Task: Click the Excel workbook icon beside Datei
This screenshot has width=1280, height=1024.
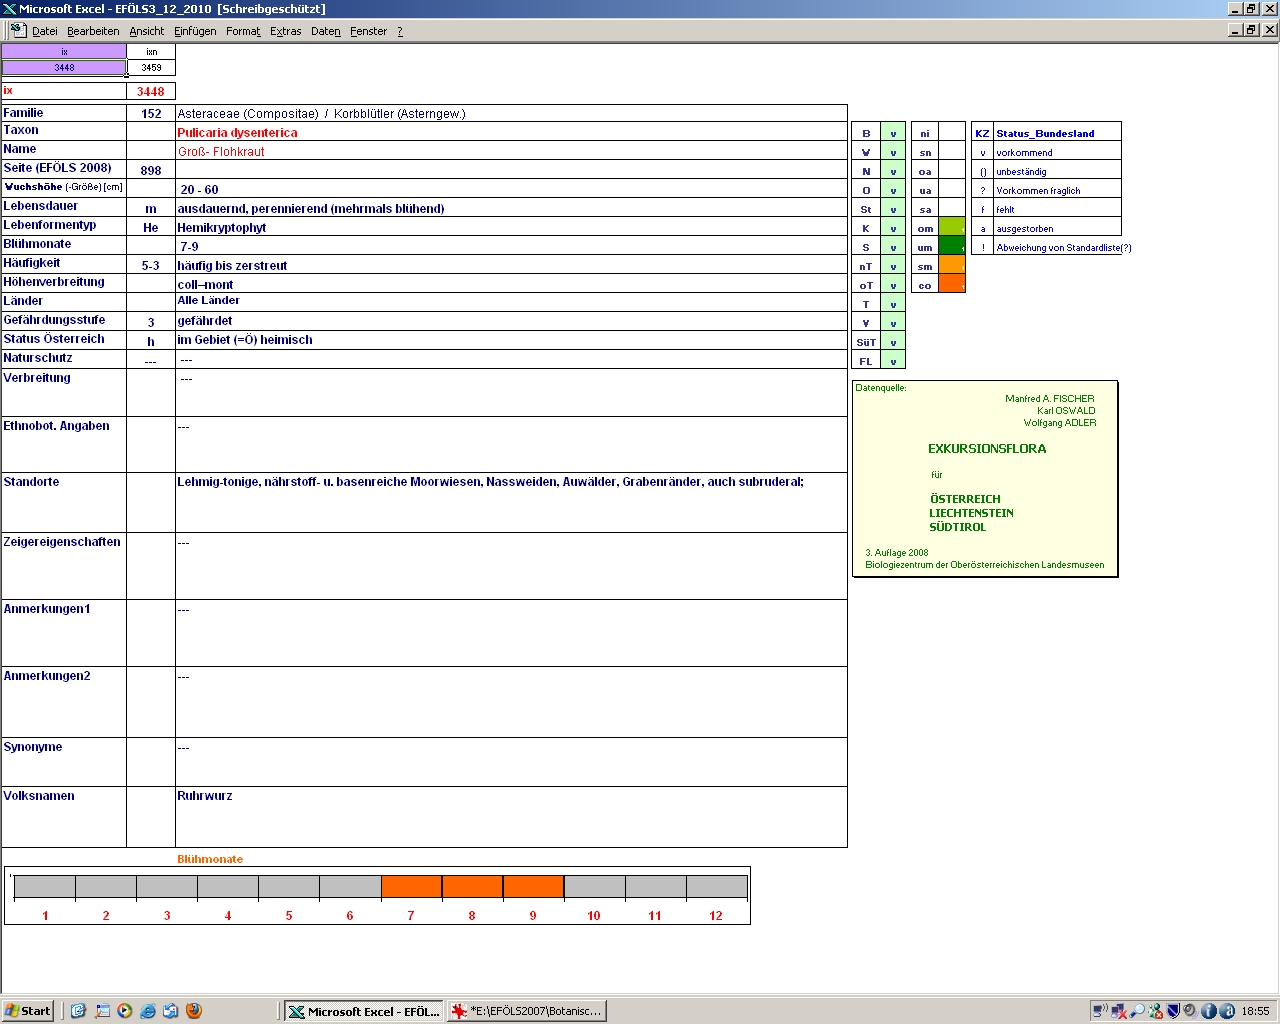Action: 18,30
